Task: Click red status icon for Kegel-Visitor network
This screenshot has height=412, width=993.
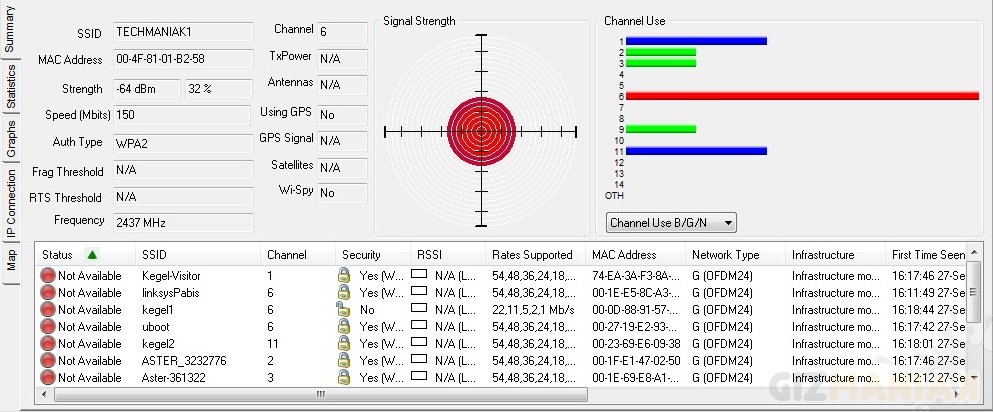Action: point(48,275)
